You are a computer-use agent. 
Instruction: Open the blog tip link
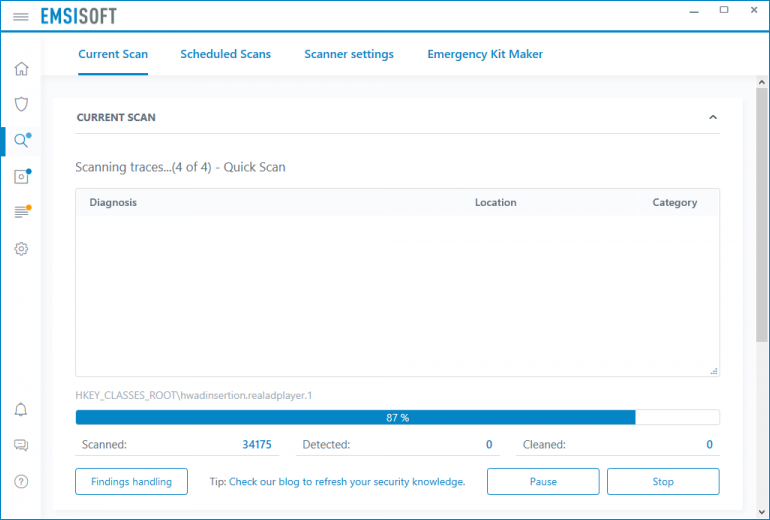tap(347, 482)
